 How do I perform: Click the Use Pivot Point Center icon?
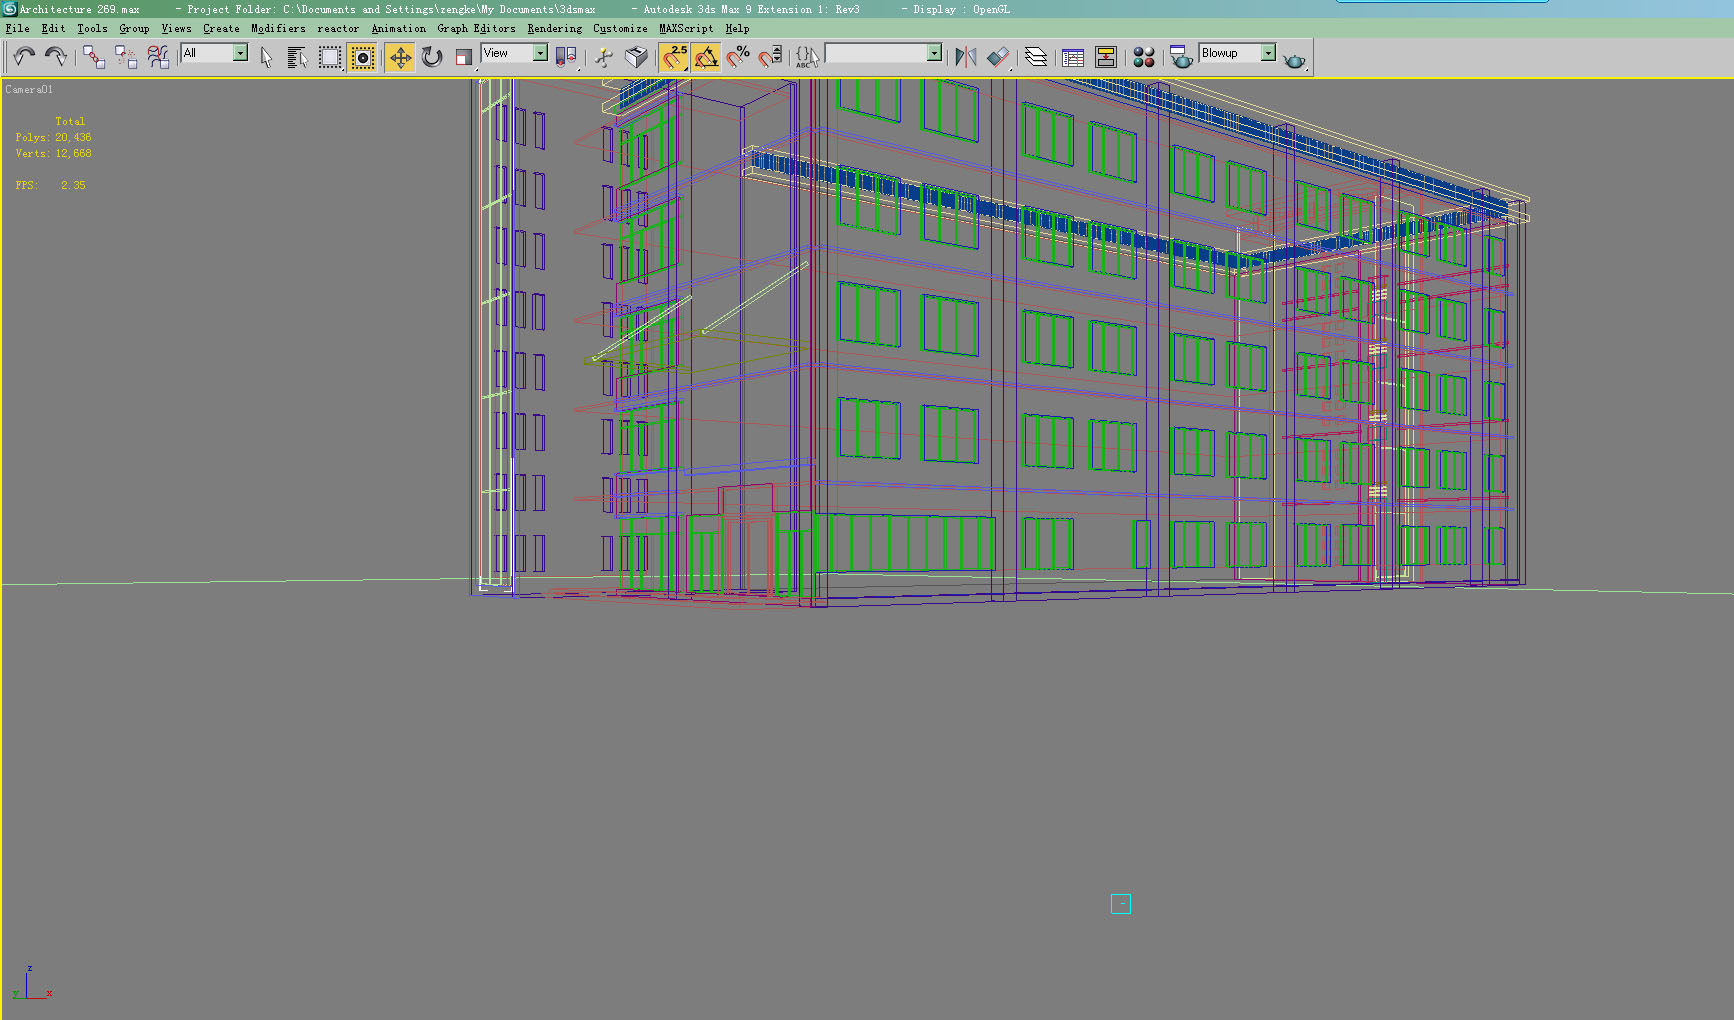(566, 57)
